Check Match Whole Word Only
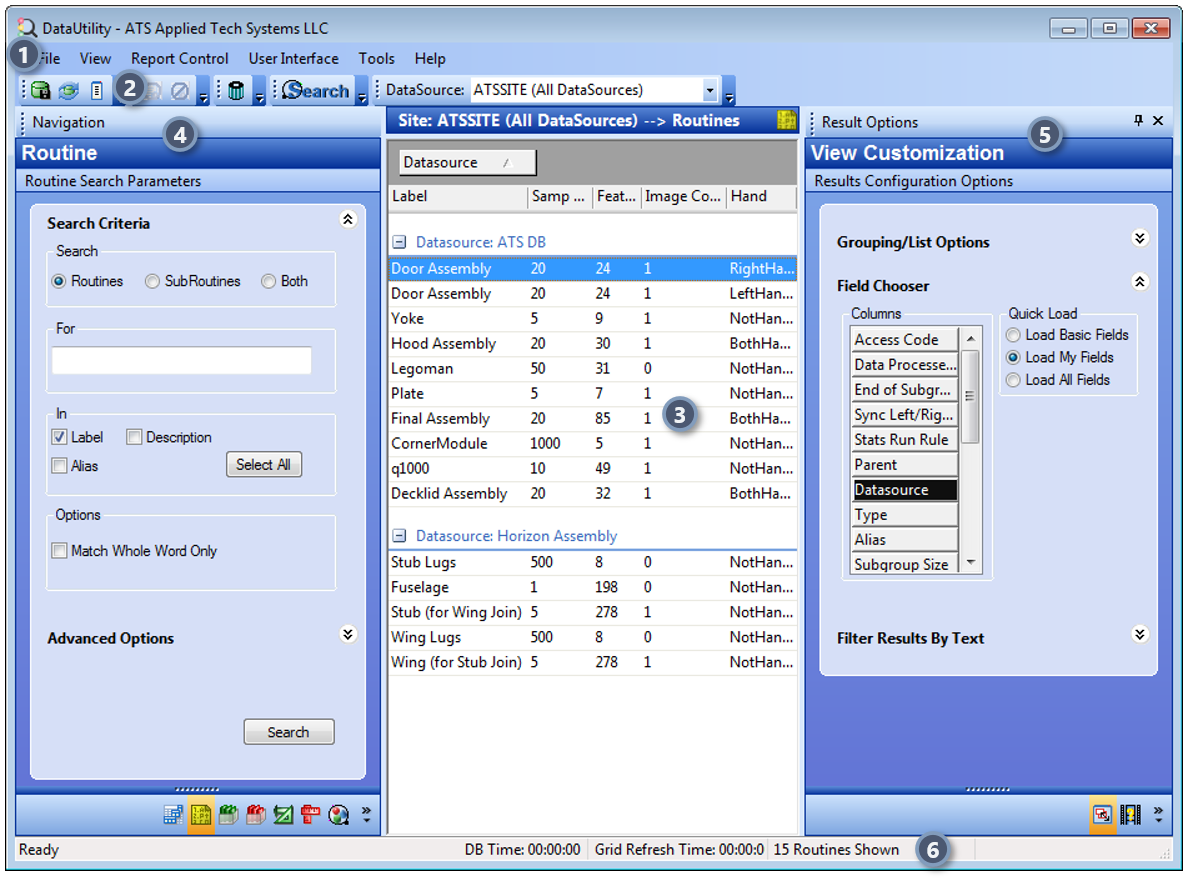The image size is (1189, 878). [60, 551]
